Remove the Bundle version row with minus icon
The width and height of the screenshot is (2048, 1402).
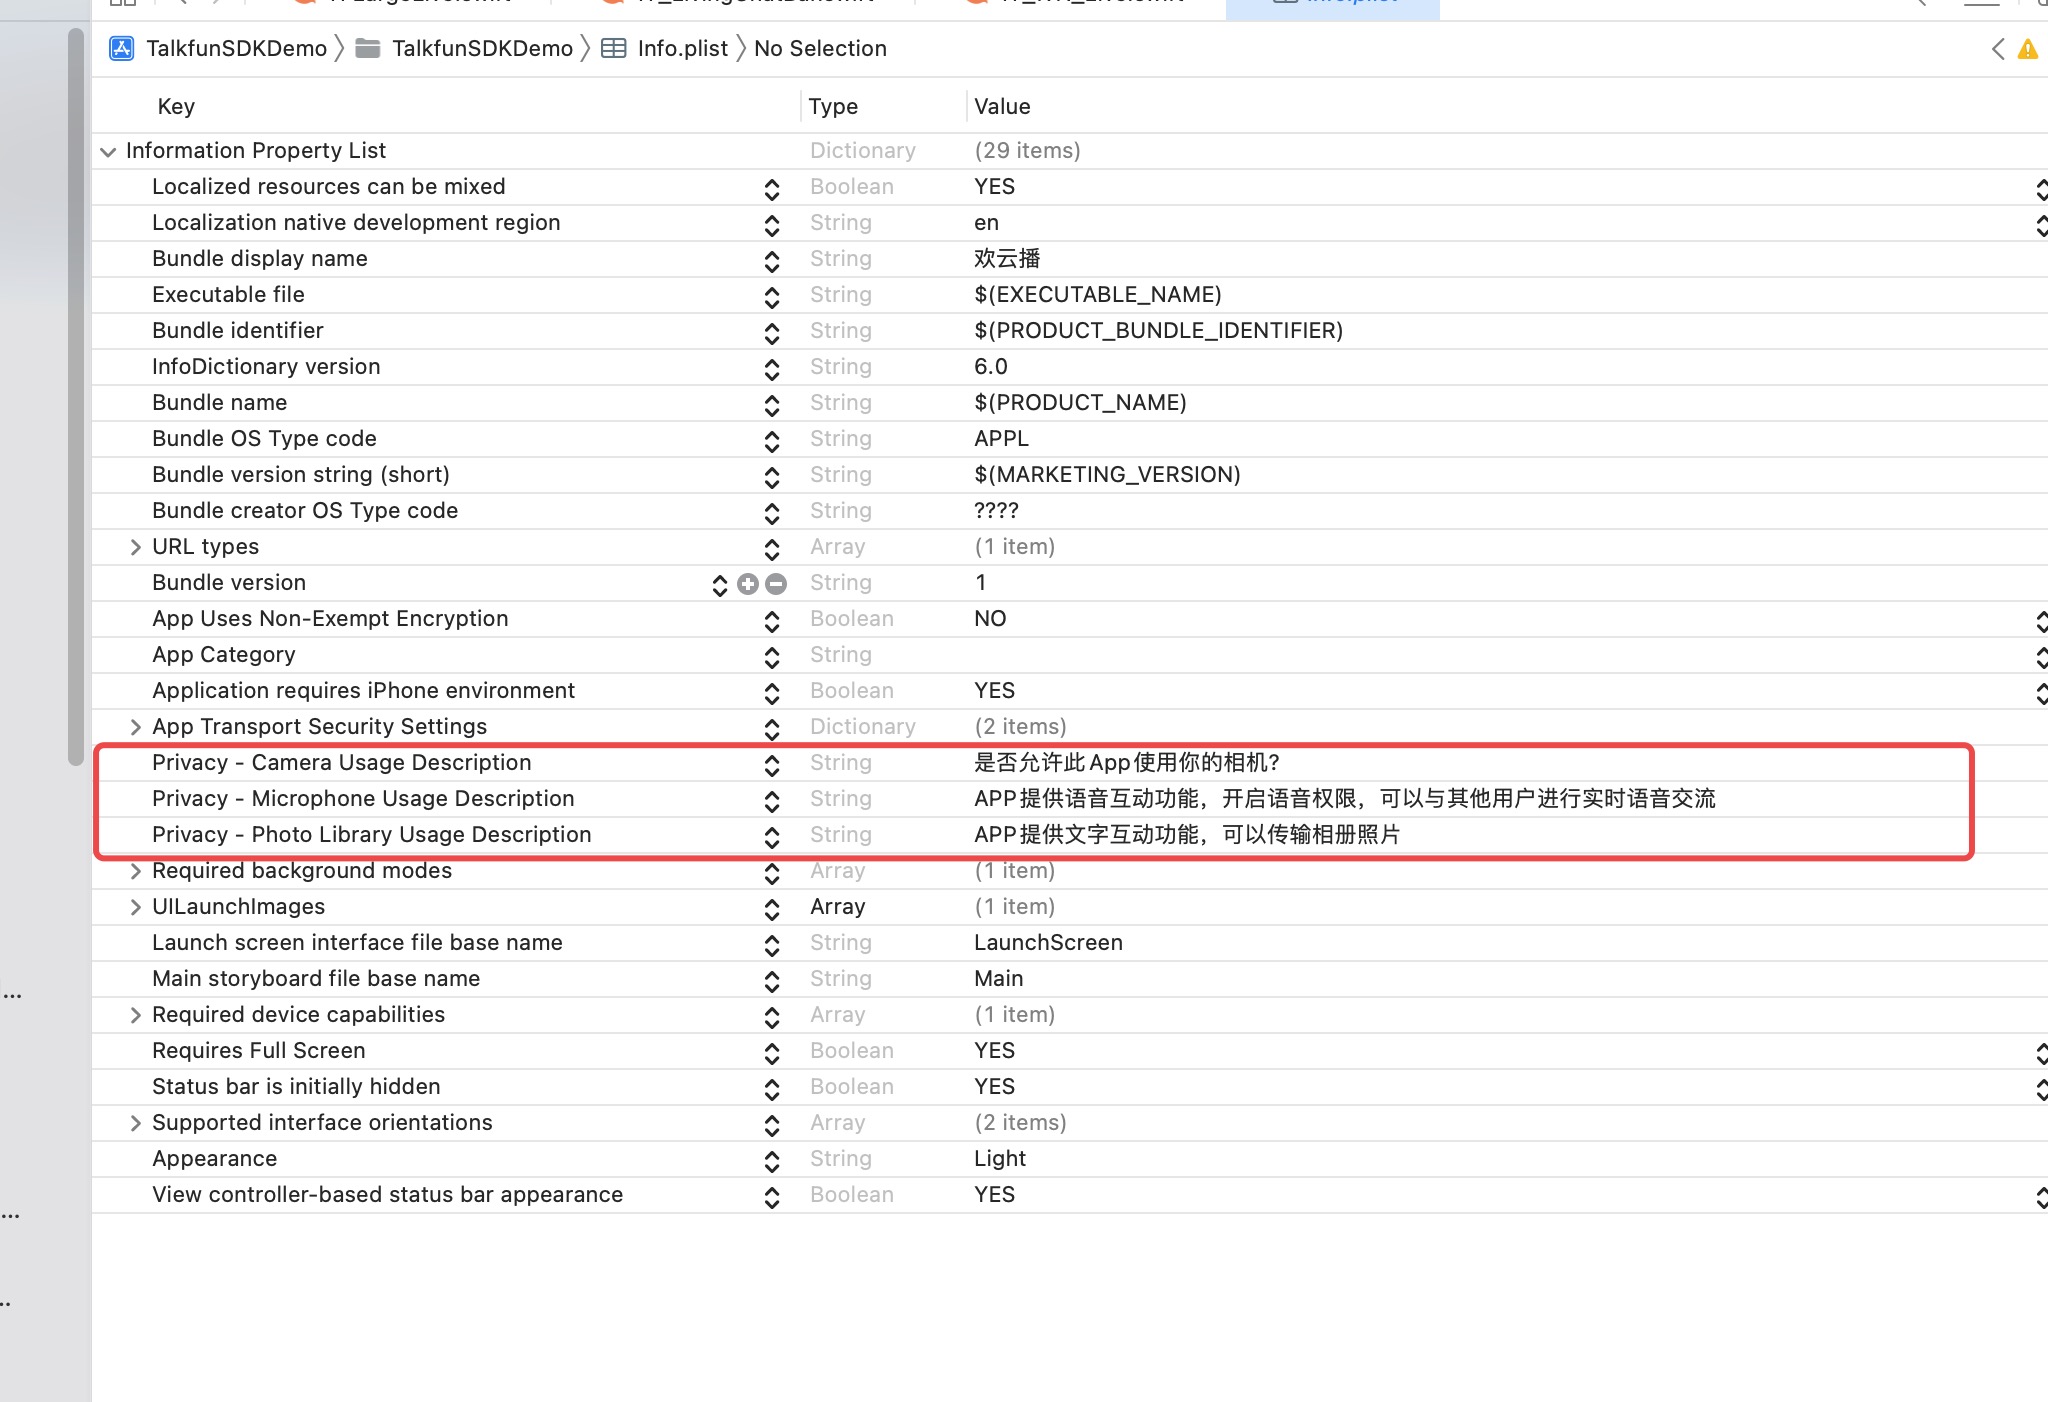(776, 583)
